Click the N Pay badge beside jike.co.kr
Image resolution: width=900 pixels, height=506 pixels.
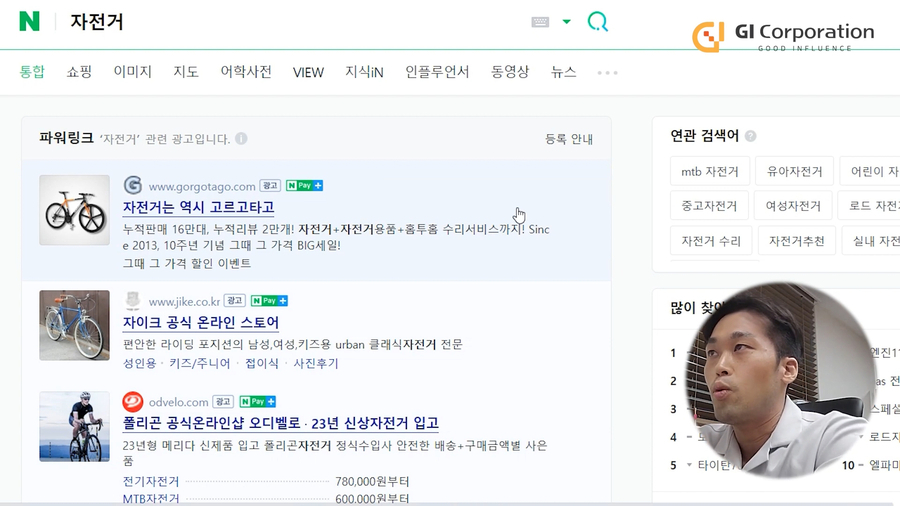click(269, 301)
